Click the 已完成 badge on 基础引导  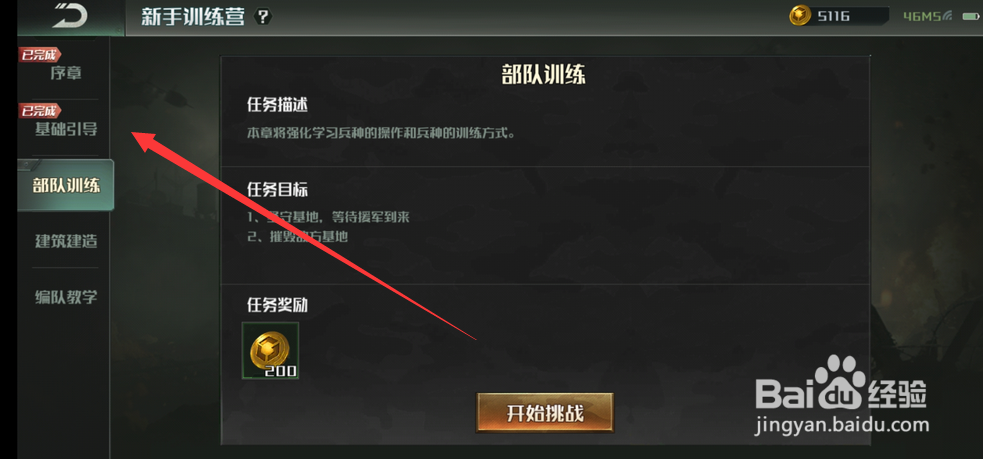click(x=39, y=111)
